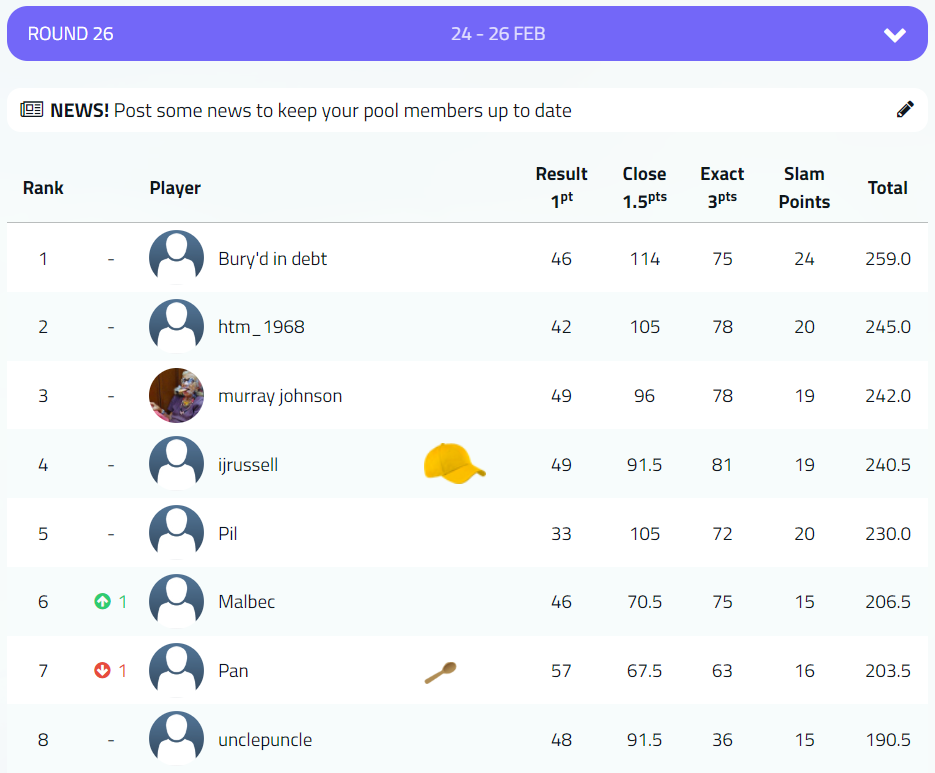Click the 24 - 26 FEB date range
935x773 pixels.
pos(497,34)
